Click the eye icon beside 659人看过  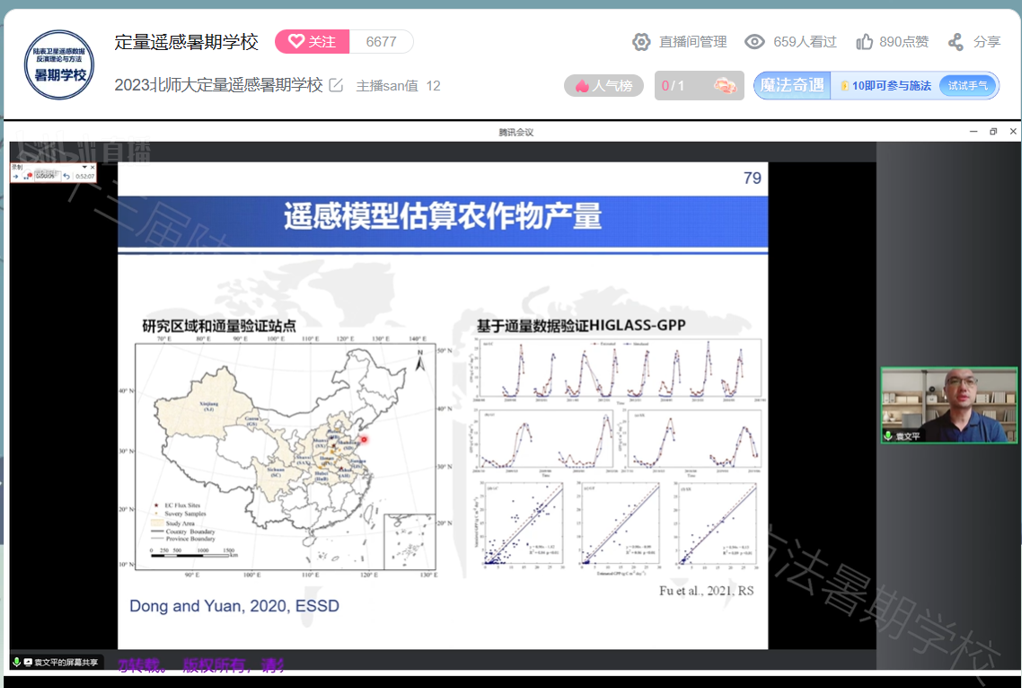[755, 42]
